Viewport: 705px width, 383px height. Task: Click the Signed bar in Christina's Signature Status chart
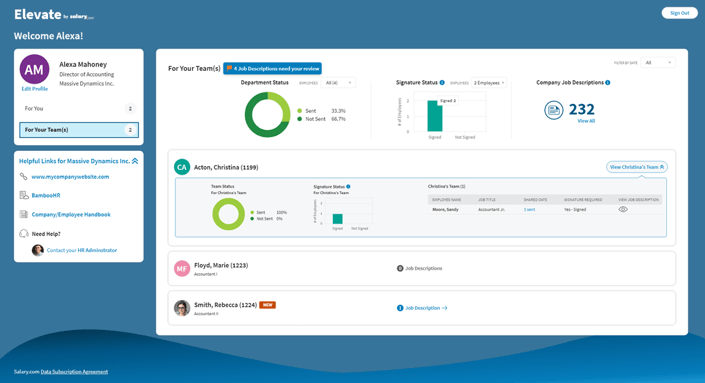(338, 219)
